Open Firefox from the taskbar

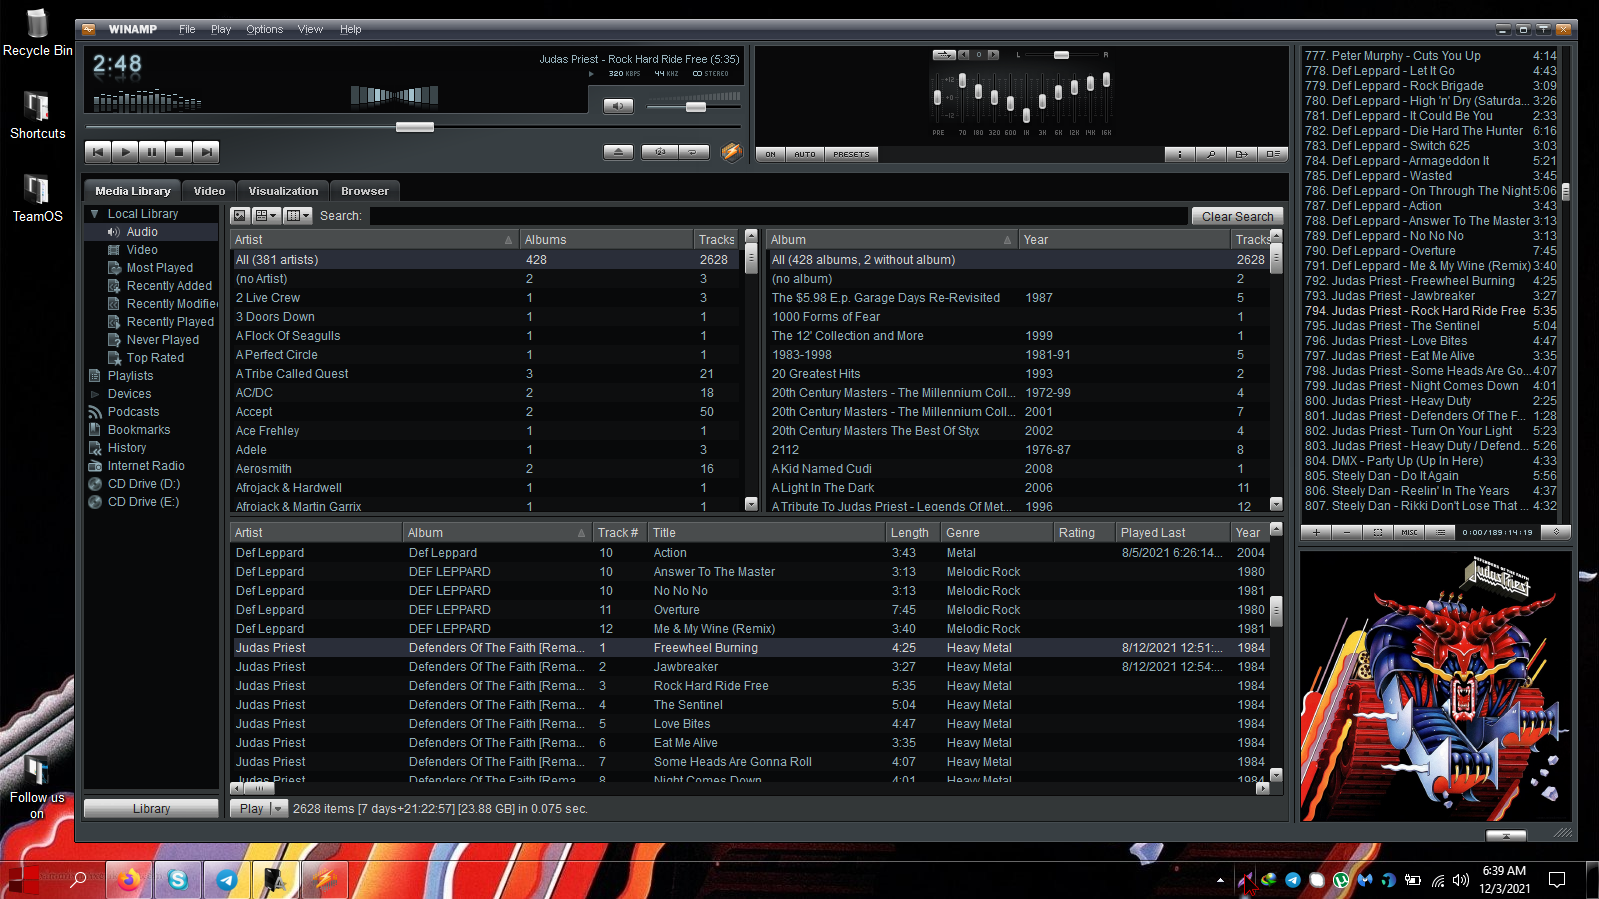(129, 879)
